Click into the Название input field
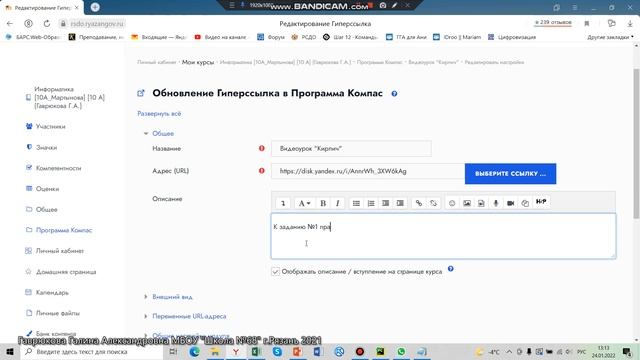The width and height of the screenshot is (640, 360). coord(351,149)
